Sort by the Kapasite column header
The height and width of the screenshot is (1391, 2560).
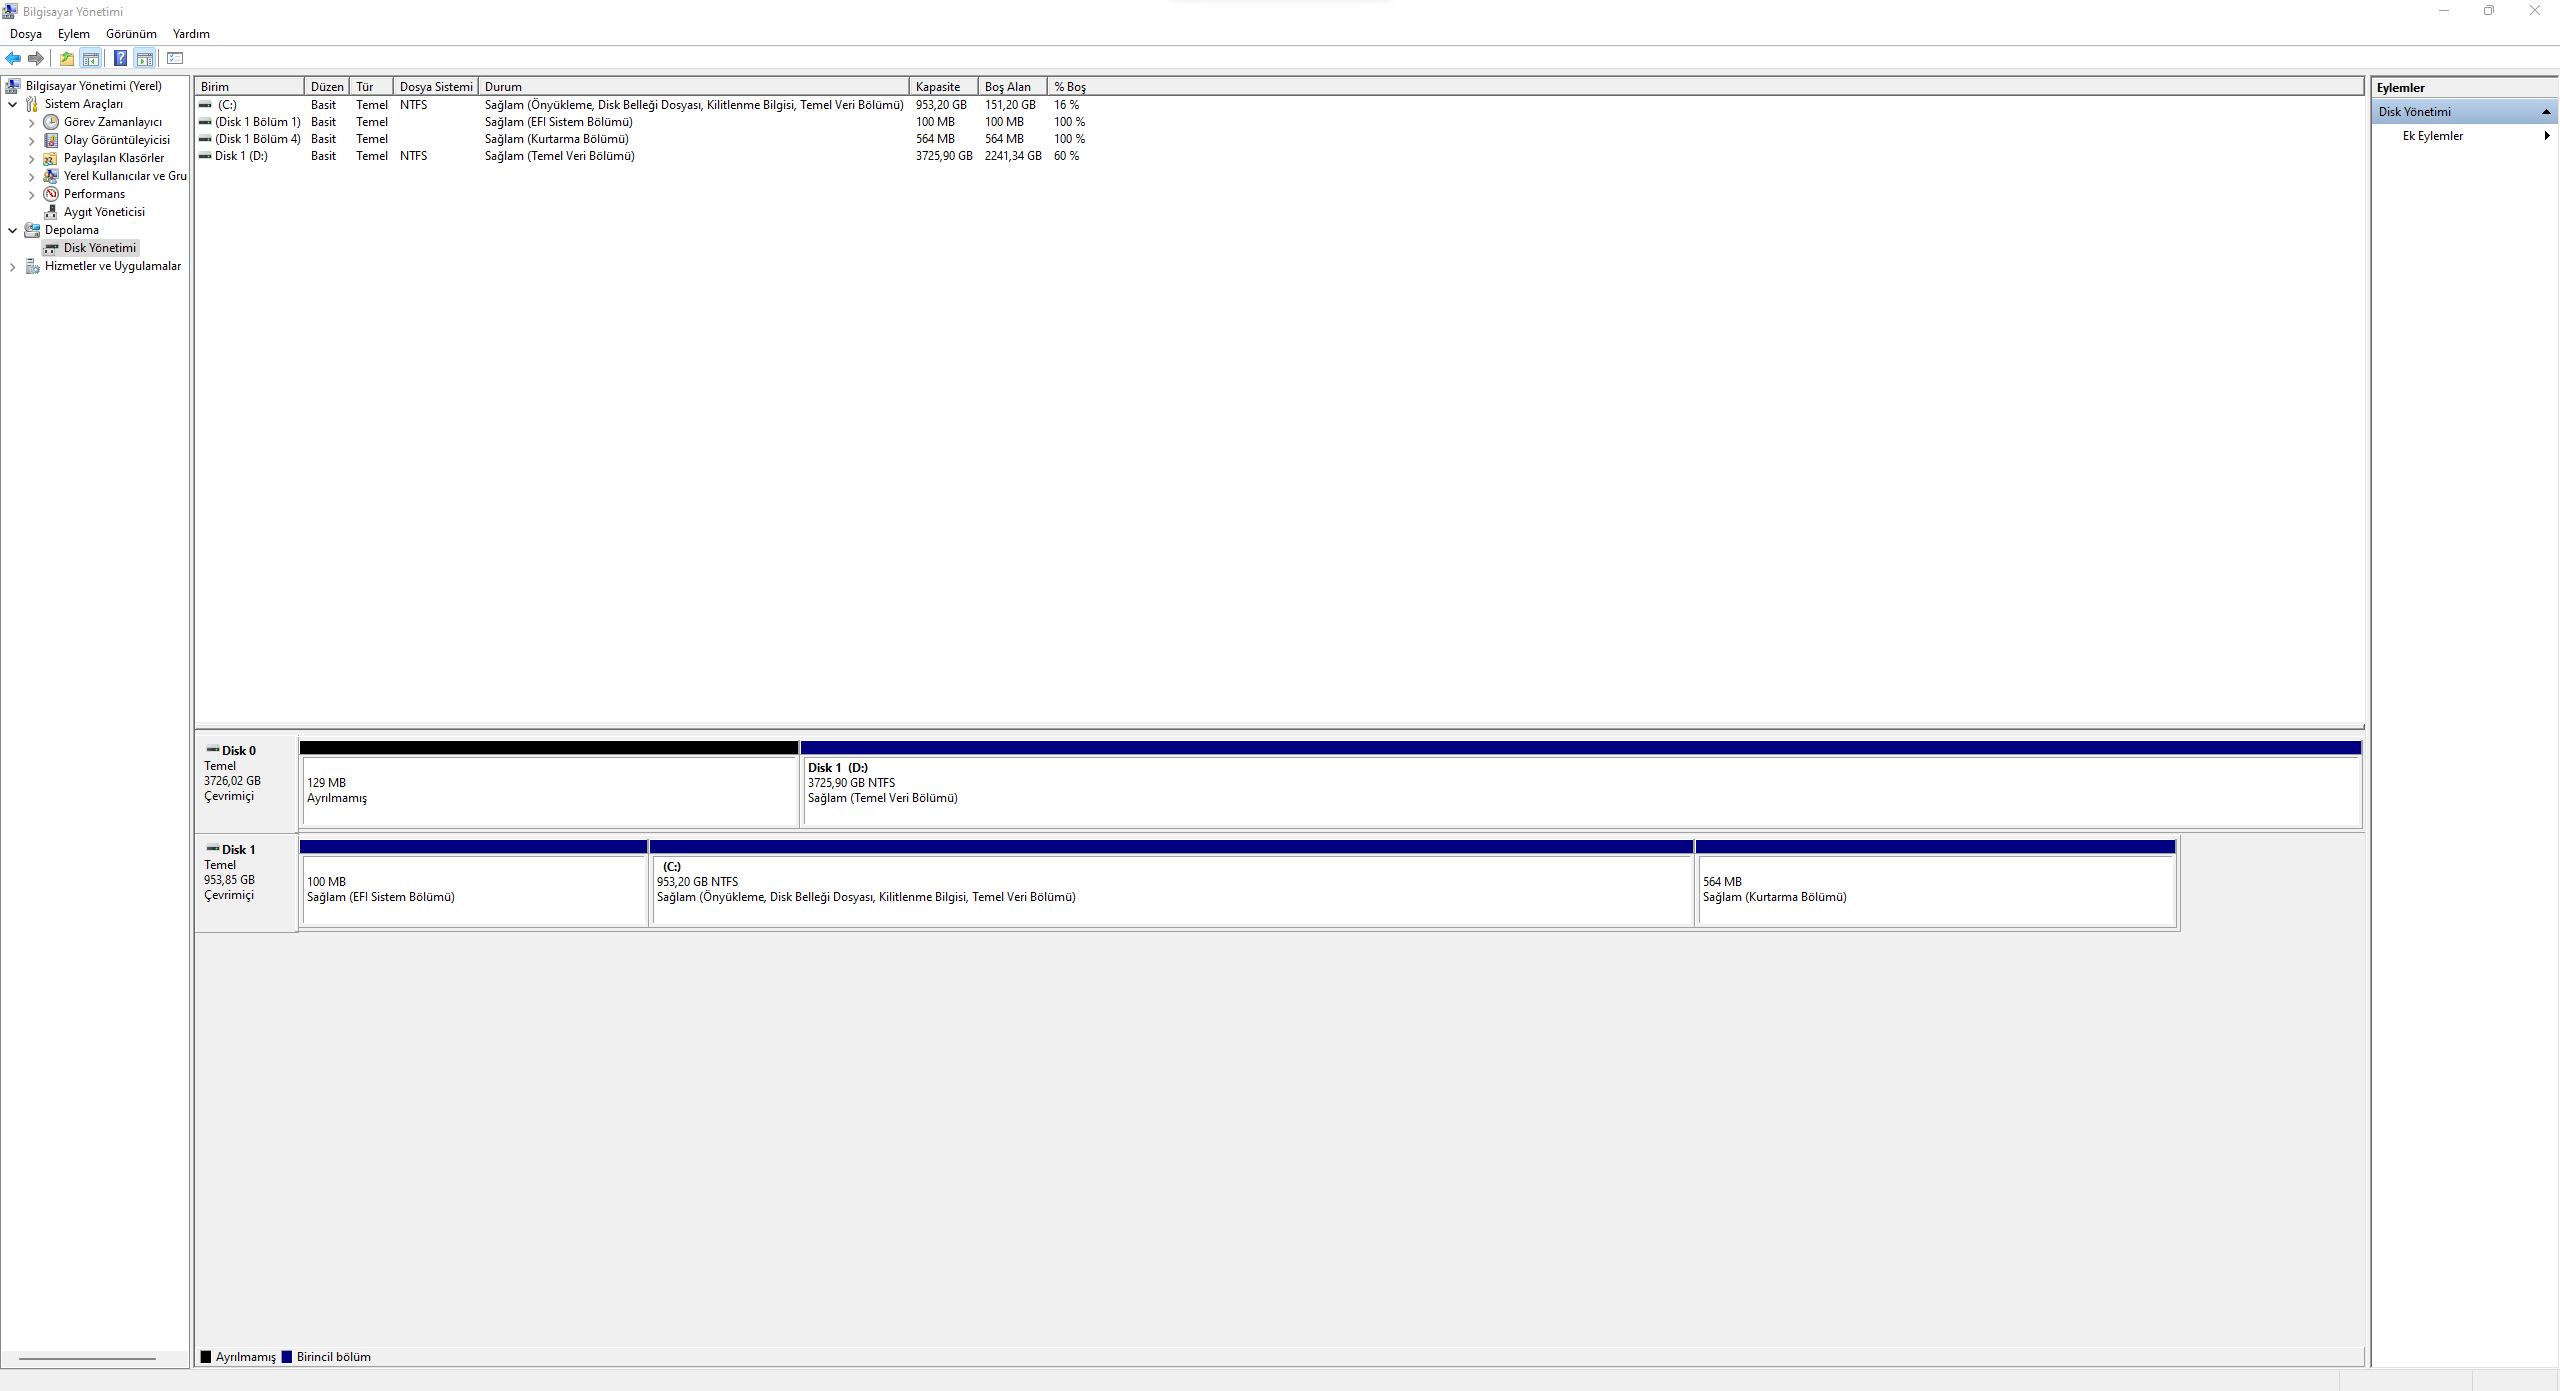pyautogui.click(x=943, y=87)
